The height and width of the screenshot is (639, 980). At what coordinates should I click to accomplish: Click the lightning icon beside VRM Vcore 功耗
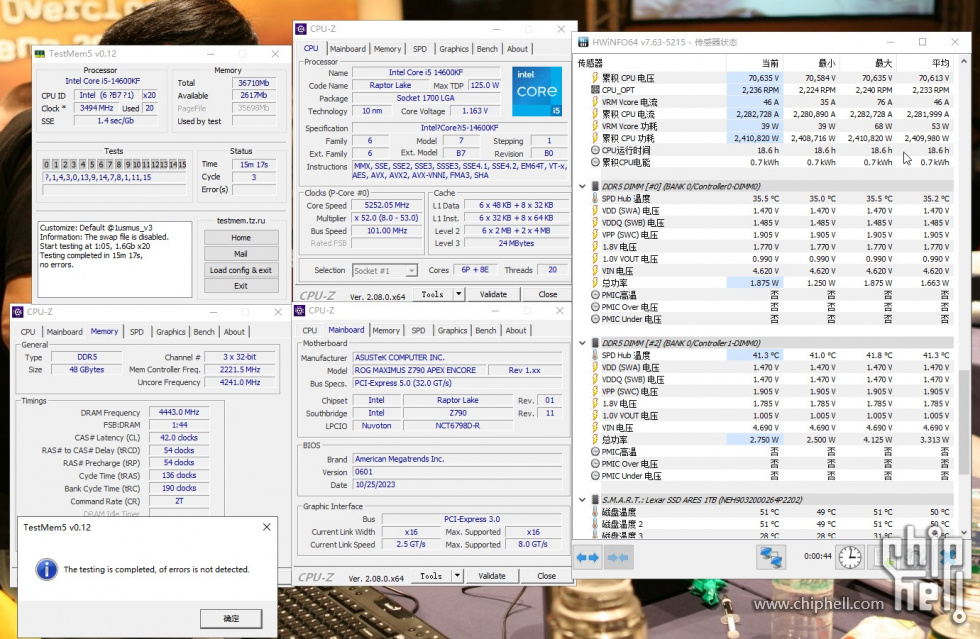point(595,126)
